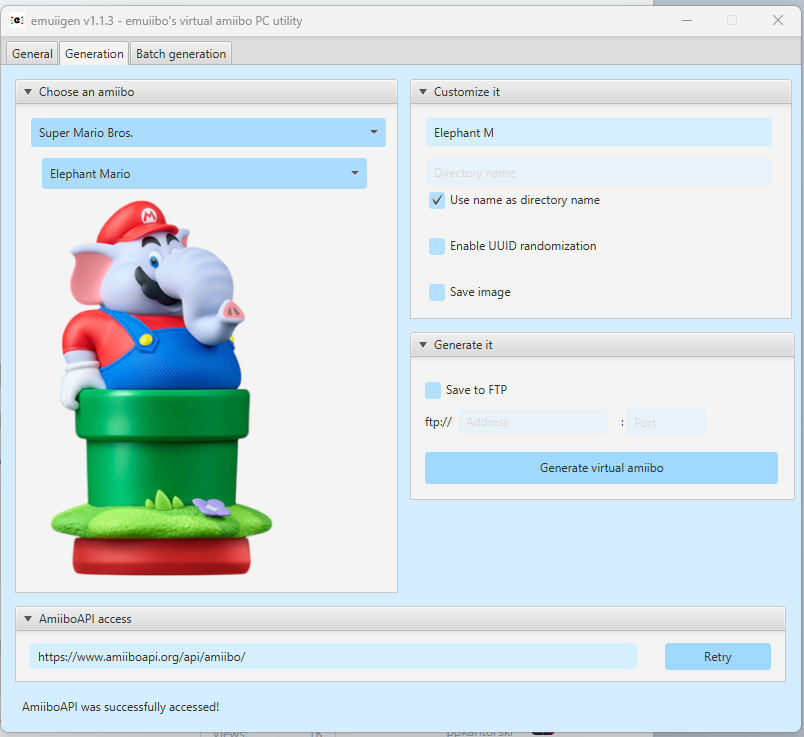
Task: Click the emuiigen app icon in title bar
Action: [17, 20]
